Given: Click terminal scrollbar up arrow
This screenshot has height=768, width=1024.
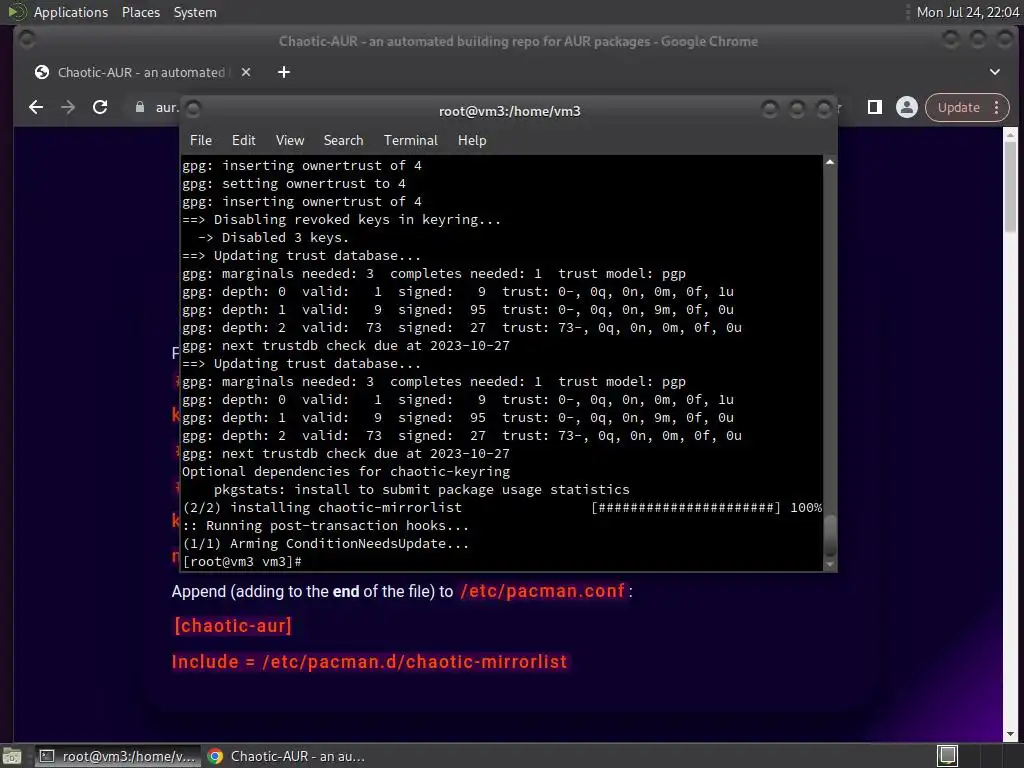Looking at the screenshot, I should point(830,162).
